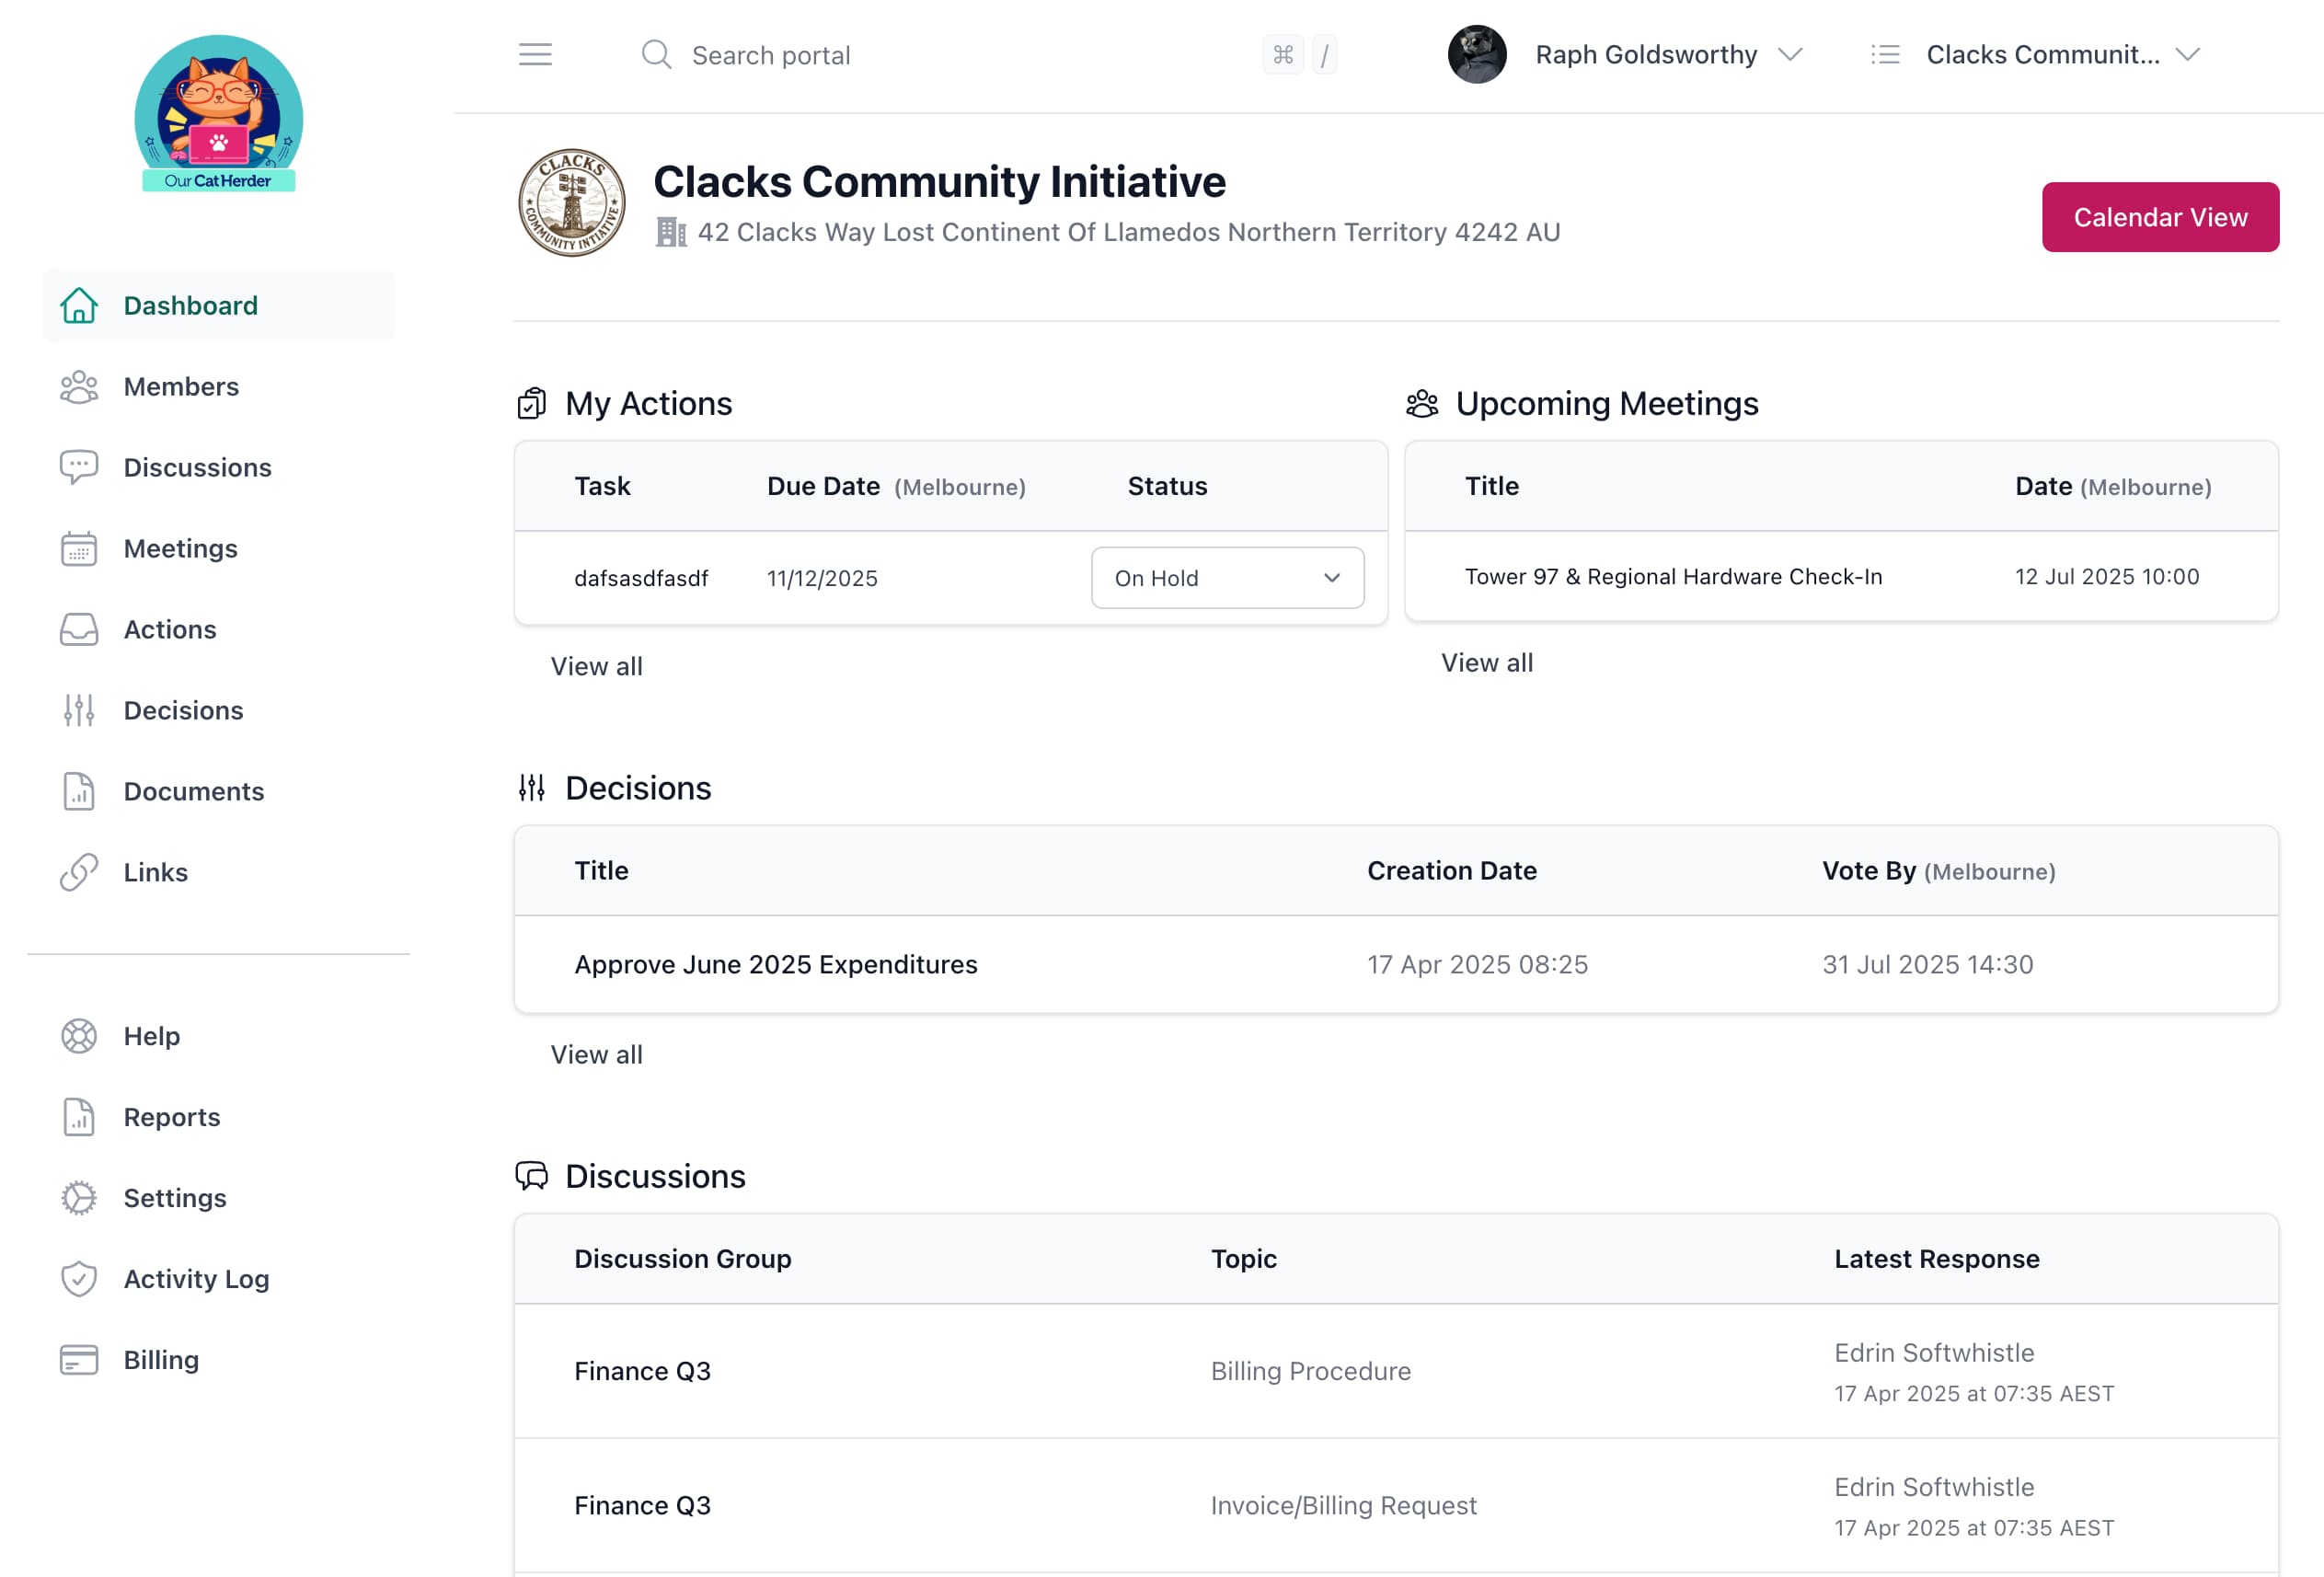Open the On Hold status dropdown
Viewport: 2324px width, 1577px height.
(1227, 577)
